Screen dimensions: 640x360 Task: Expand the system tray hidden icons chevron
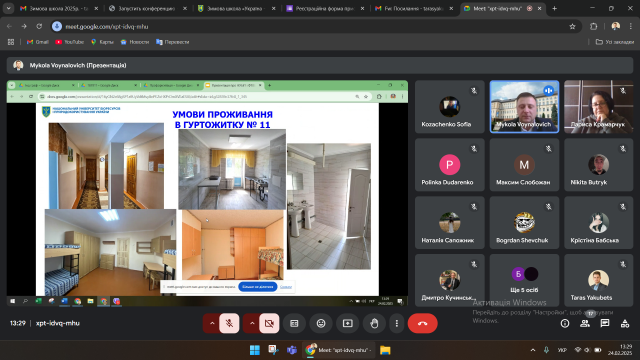tap(533, 350)
